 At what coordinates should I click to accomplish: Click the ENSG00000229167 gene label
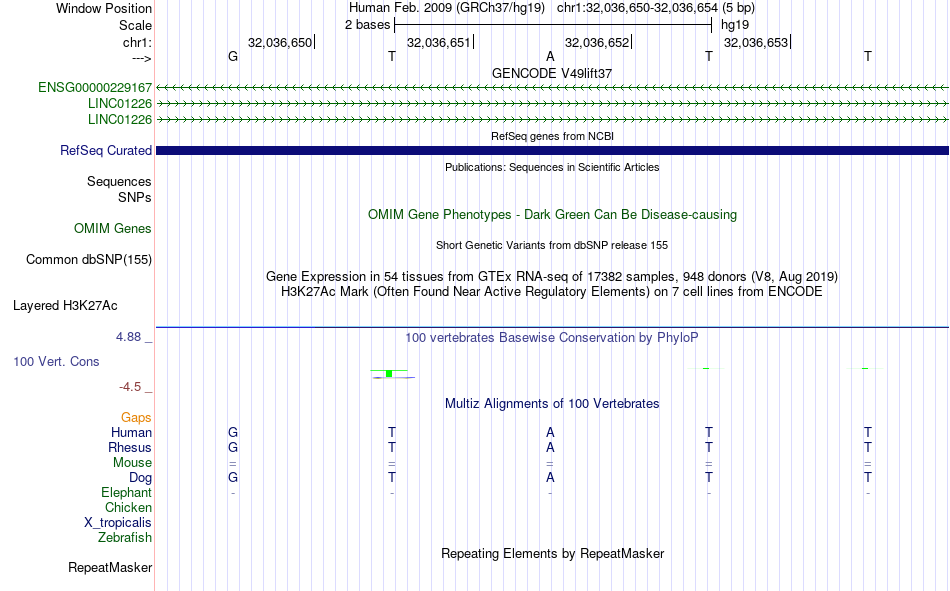click(x=95, y=88)
